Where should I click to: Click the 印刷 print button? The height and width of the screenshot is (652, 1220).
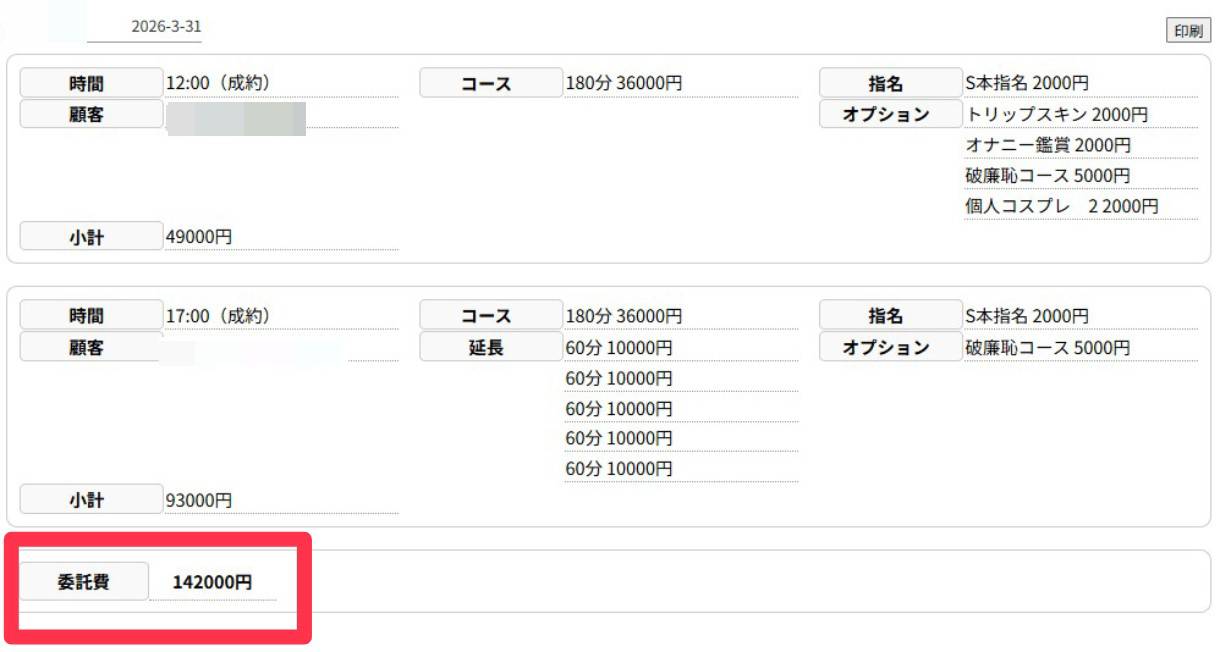(1186, 31)
